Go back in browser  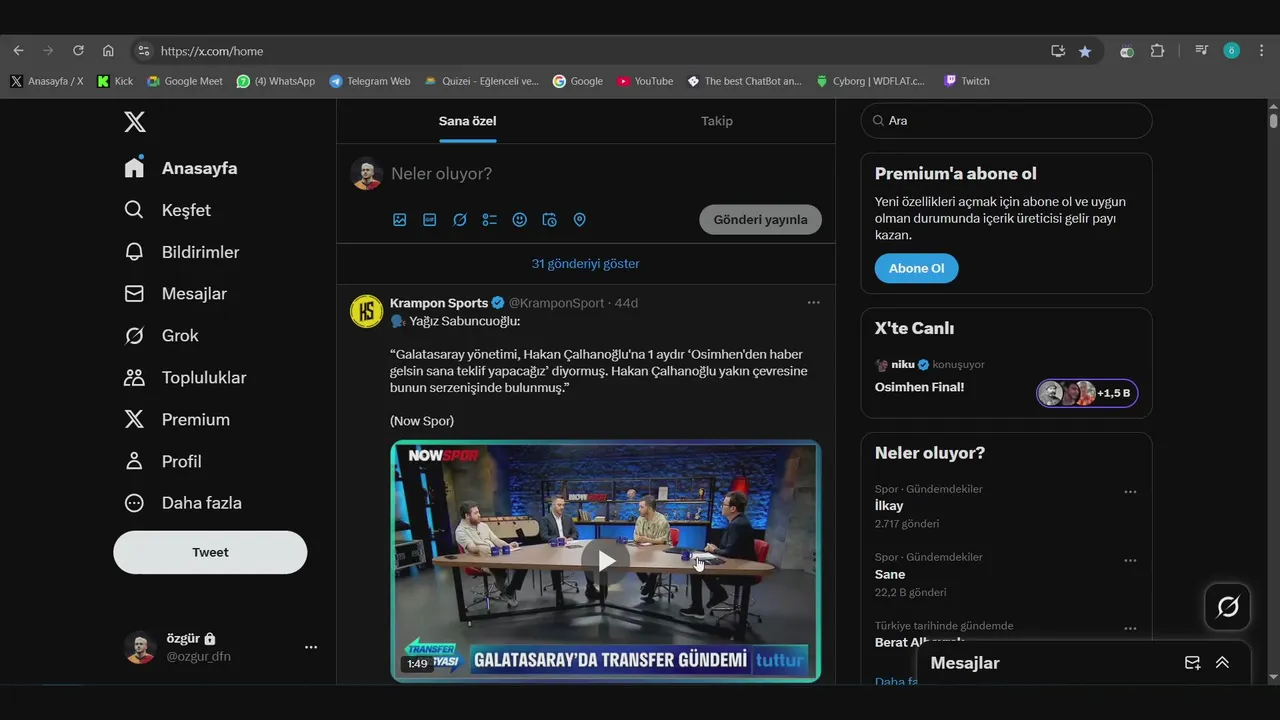(18, 51)
